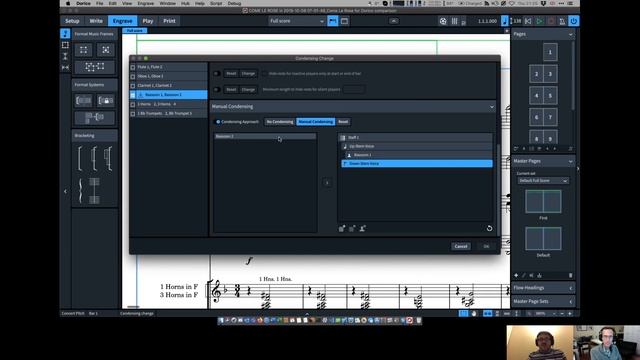Collapse the left panel with the arrow
The image size is (640, 360).
[x=65, y=191]
